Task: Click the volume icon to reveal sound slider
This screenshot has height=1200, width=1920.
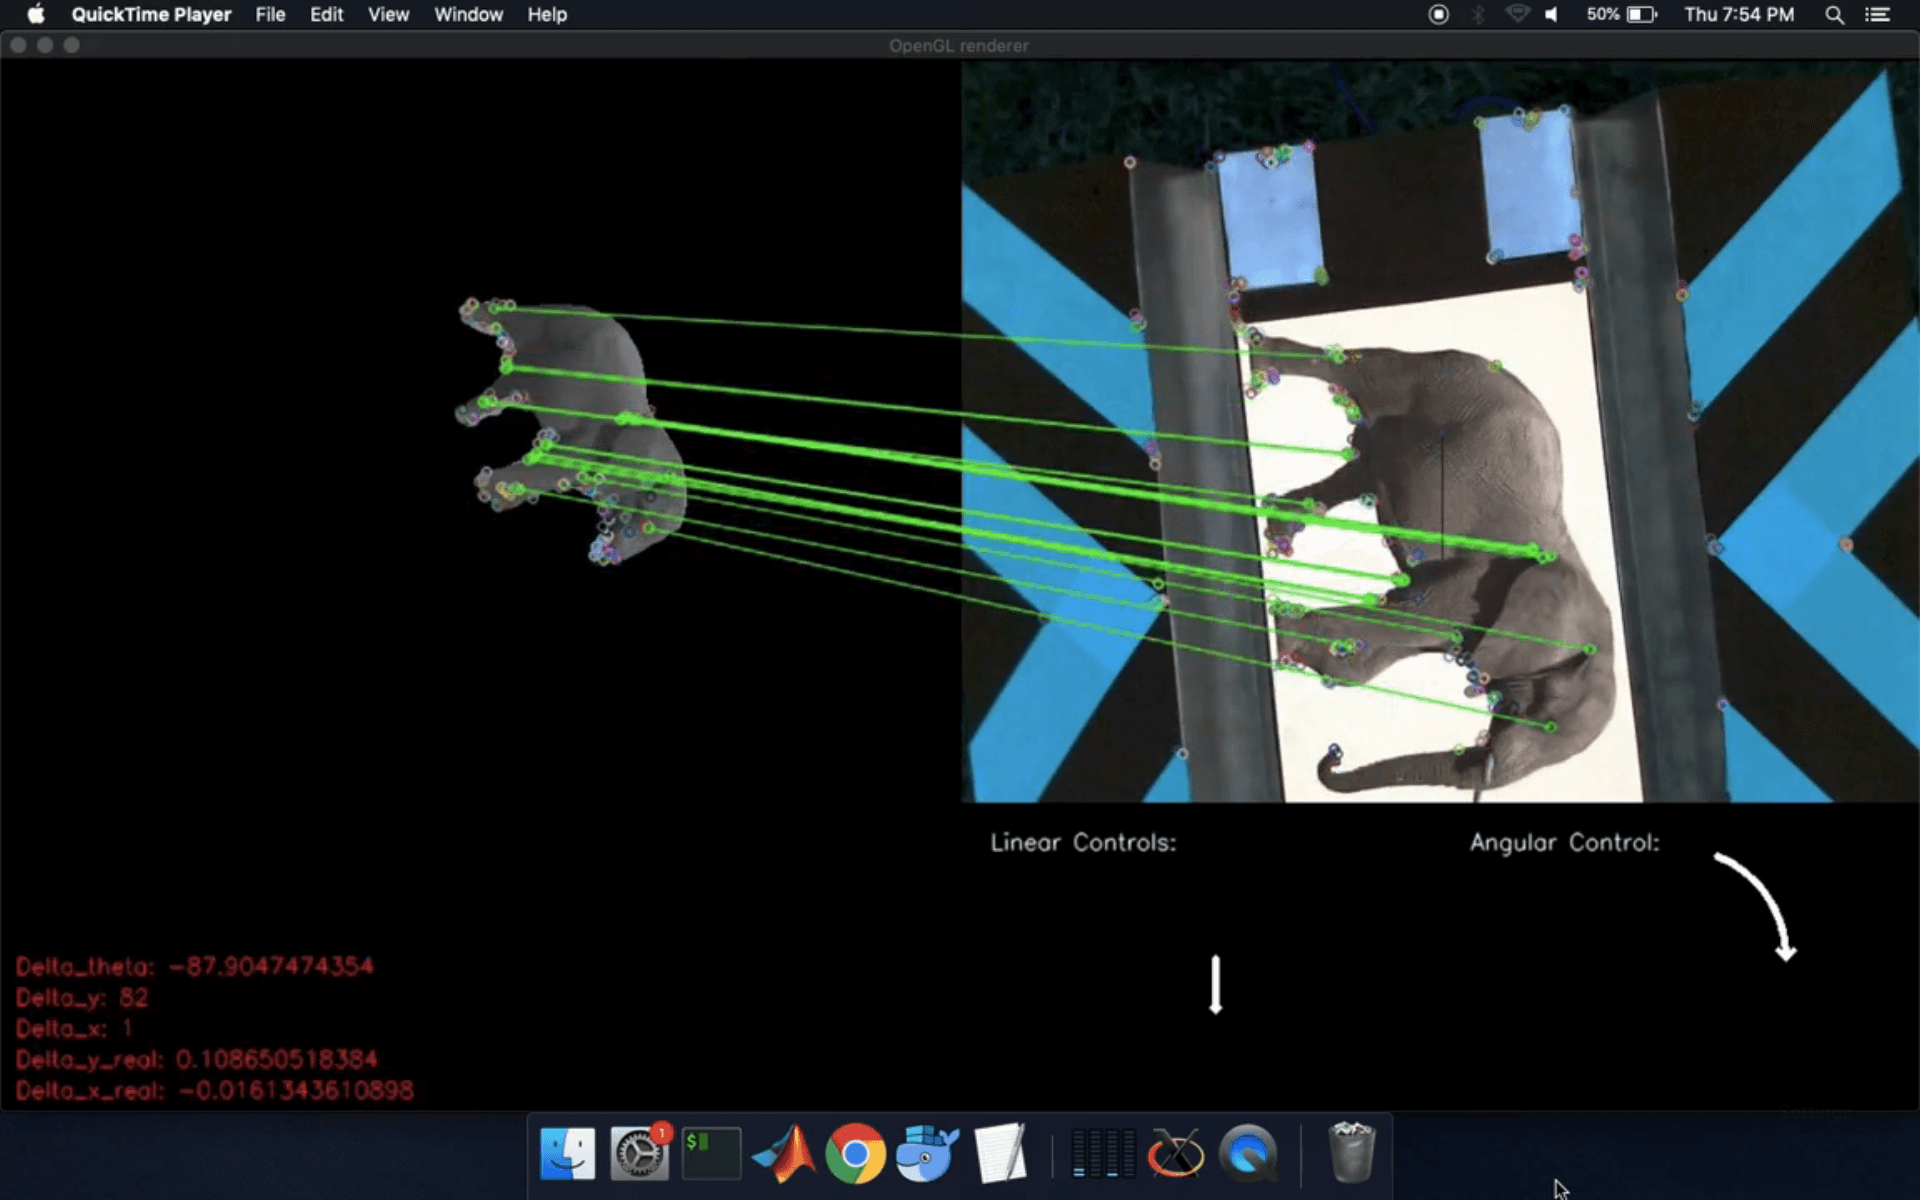Action: 1552,15
